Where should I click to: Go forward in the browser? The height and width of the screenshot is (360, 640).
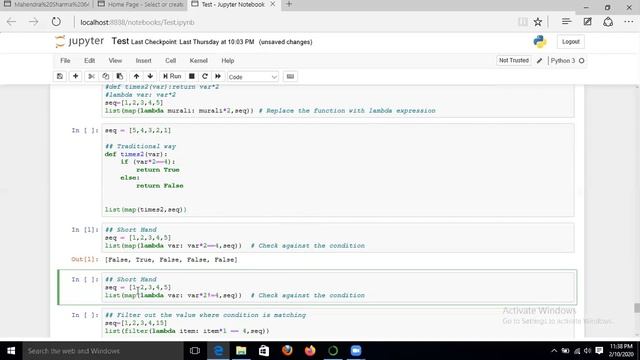click(33, 22)
